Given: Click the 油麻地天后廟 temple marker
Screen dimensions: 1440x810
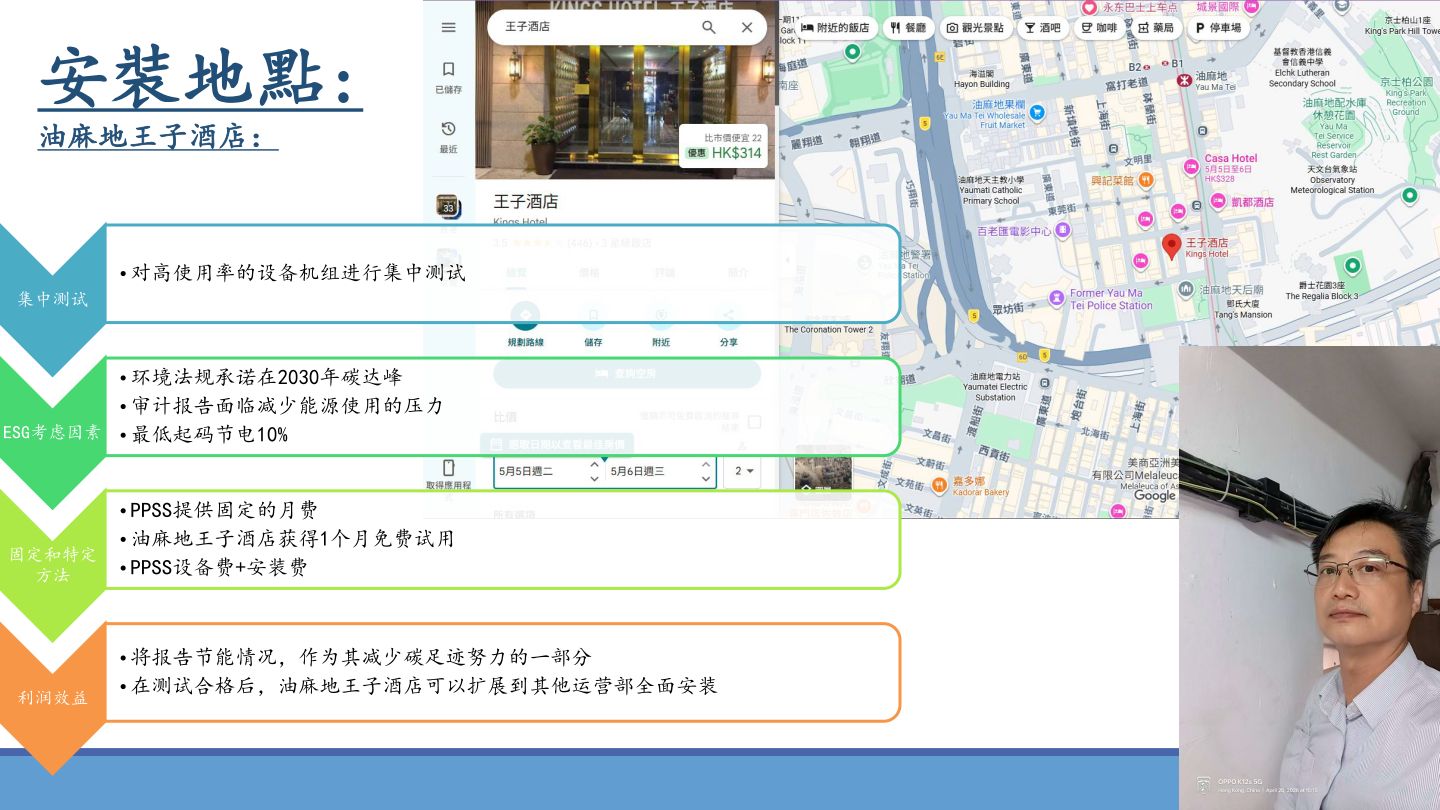Looking at the screenshot, I should tap(1186, 289).
